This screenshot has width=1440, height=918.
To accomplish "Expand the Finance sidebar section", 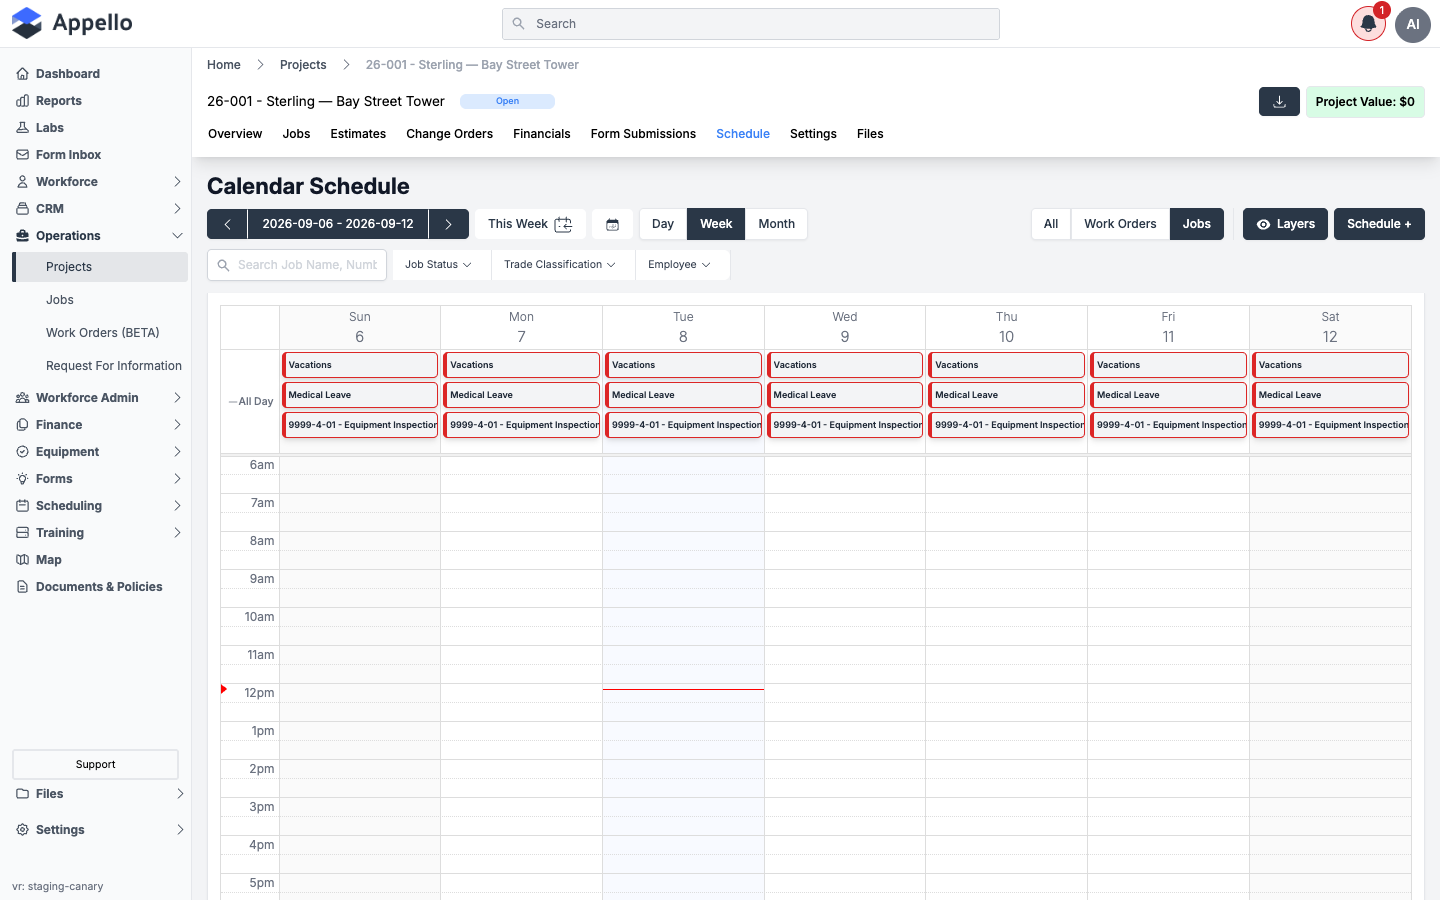I will pyautogui.click(x=100, y=425).
